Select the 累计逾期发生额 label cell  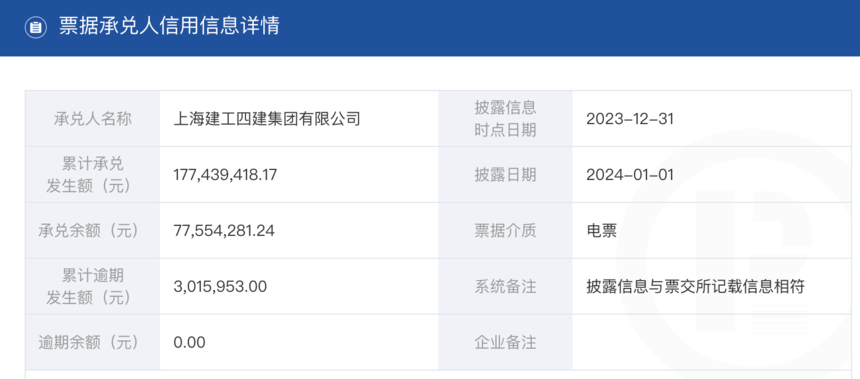tap(93, 286)
